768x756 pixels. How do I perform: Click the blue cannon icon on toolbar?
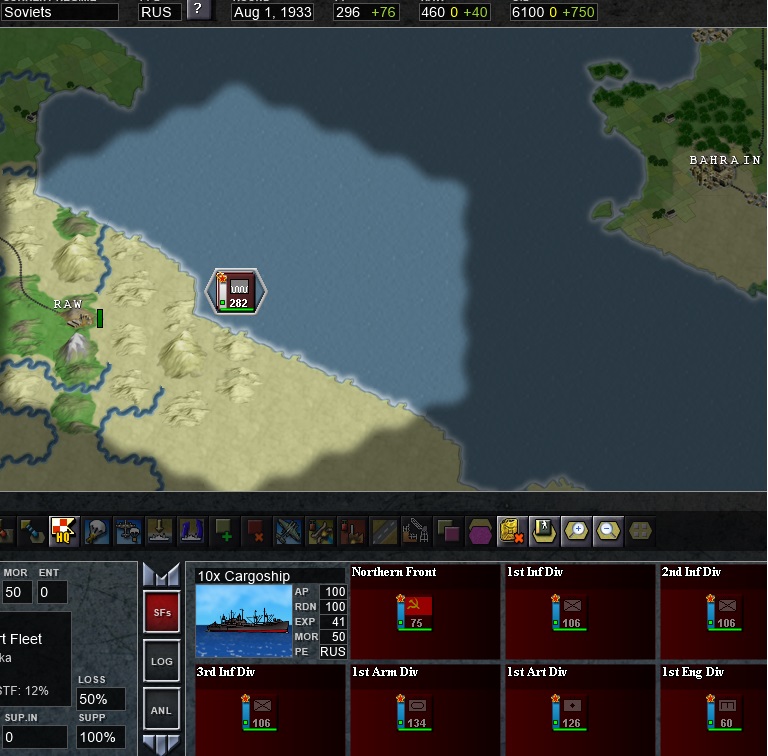pos(32,531)
